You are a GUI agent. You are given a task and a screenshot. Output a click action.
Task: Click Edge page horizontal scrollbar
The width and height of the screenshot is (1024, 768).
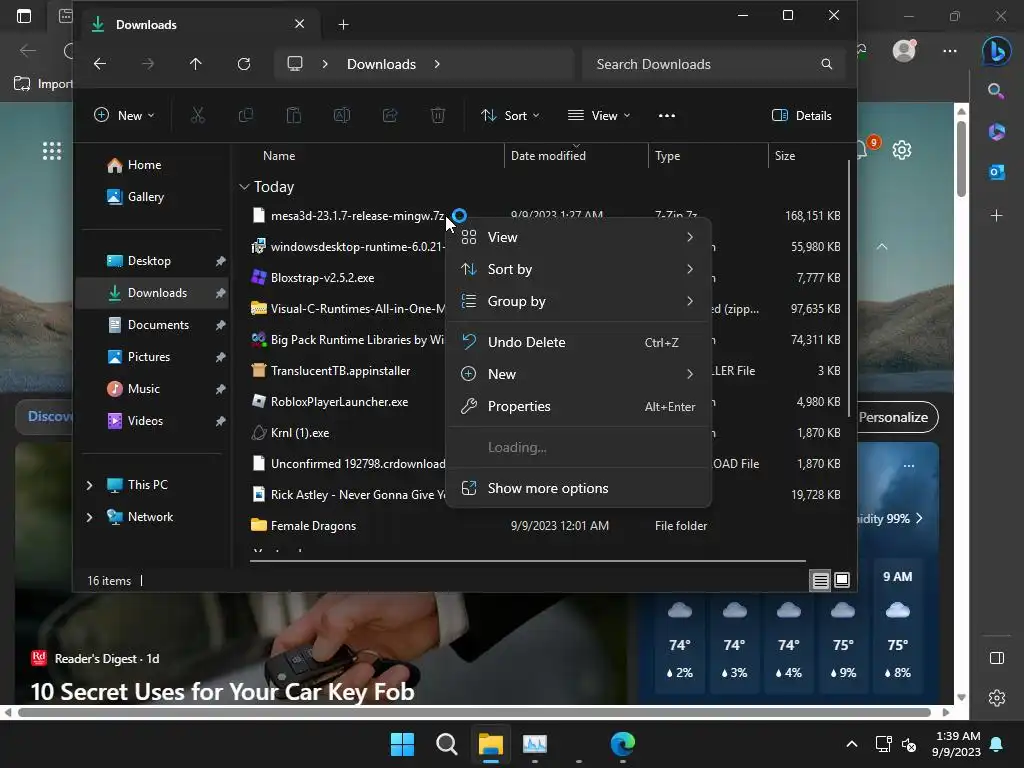pyautogui.click(x=475, y=712)
